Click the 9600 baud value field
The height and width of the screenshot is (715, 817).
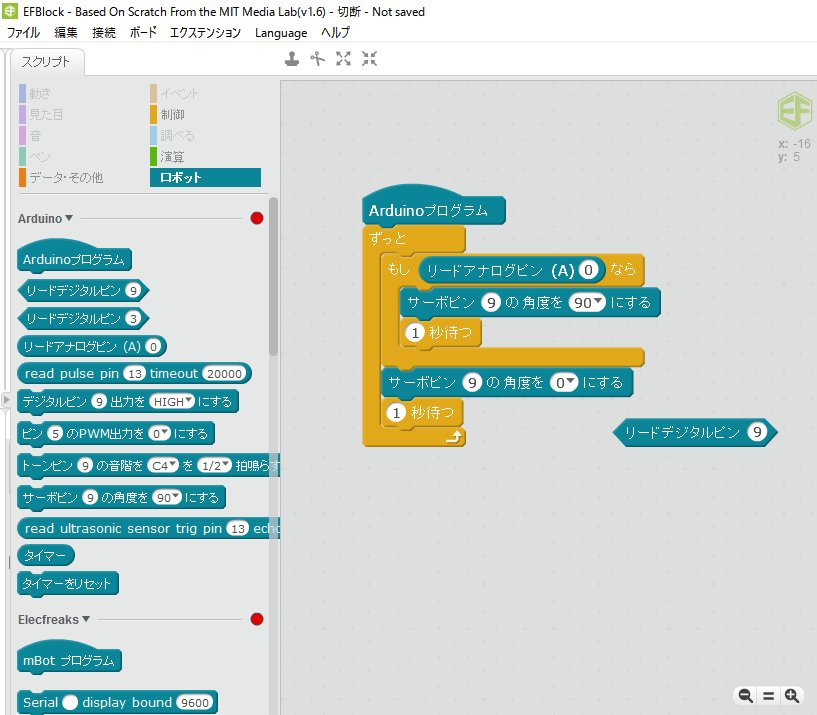(194, 702)
